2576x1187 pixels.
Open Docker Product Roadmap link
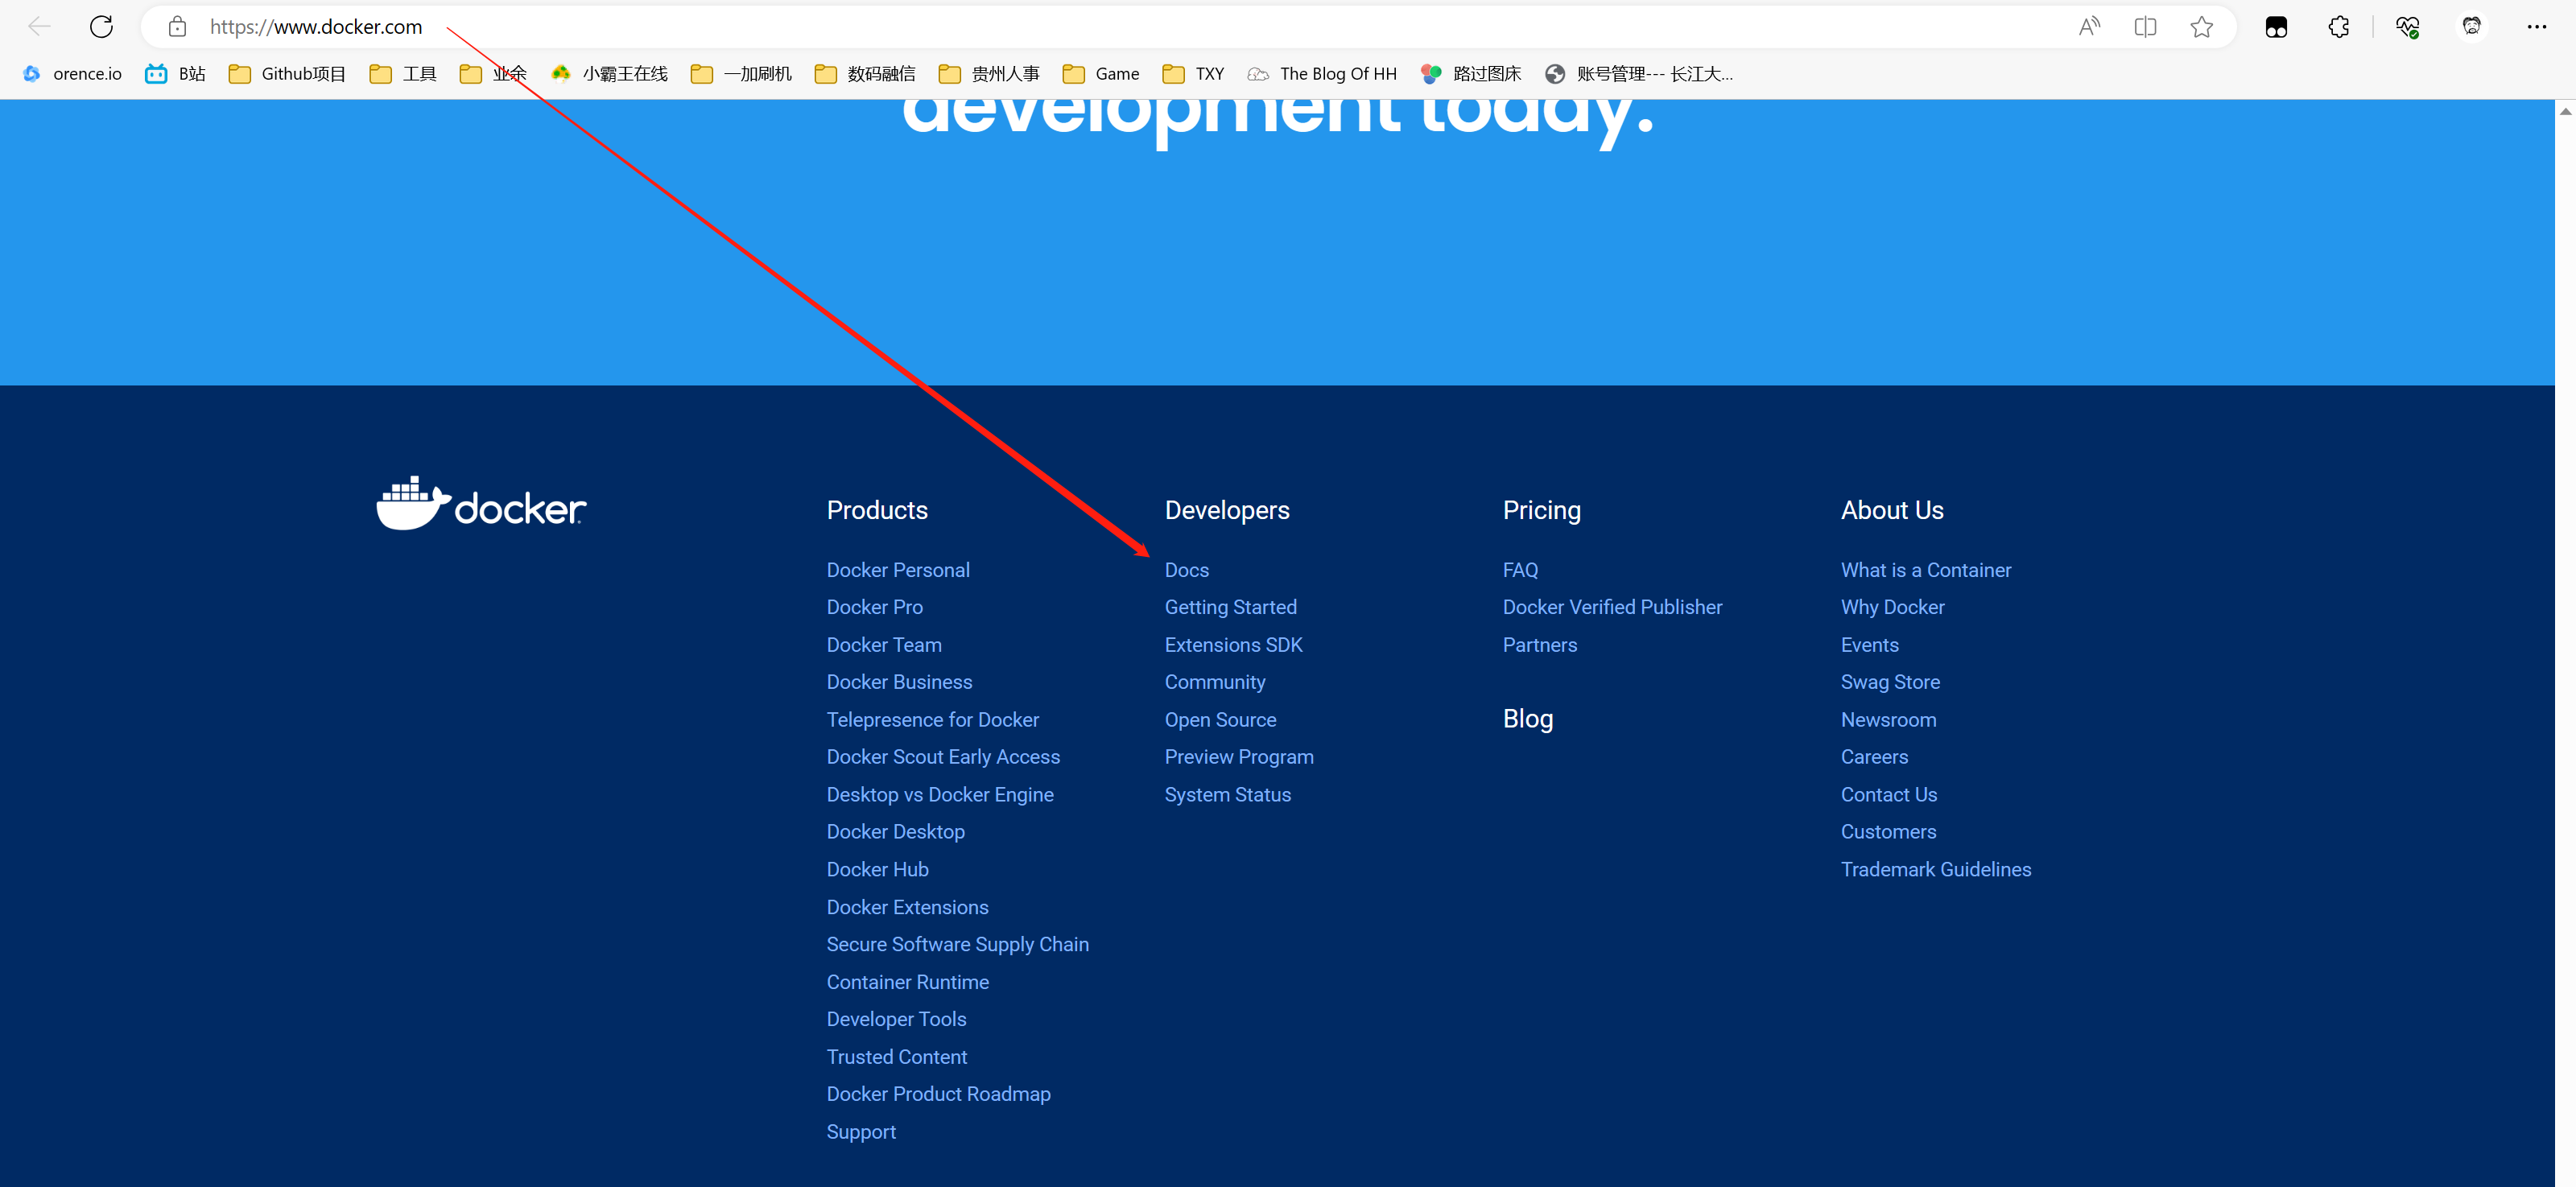click(939, 1095)
